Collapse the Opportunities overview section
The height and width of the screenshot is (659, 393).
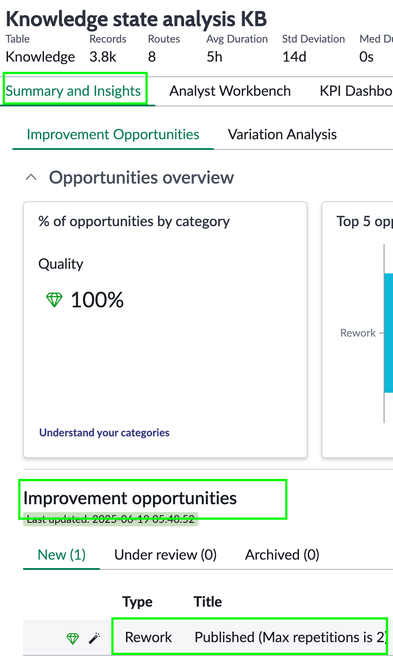pyautogui.click(x=31, y=178)
